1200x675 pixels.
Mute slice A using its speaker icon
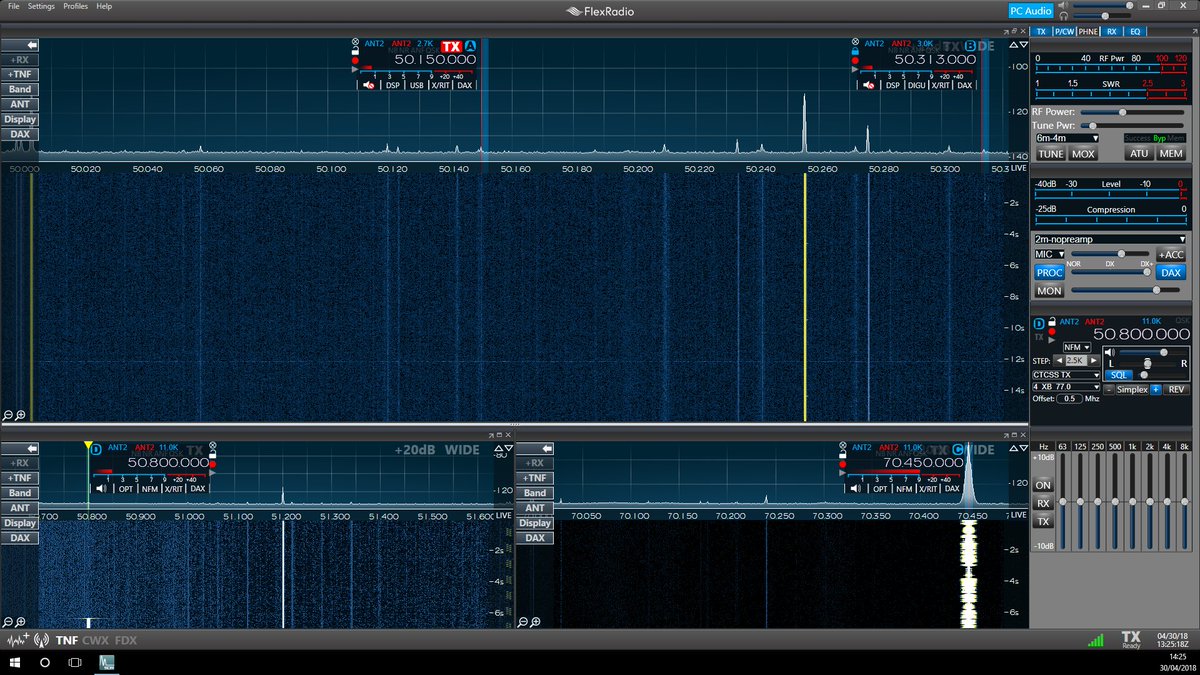pos(368,85)
